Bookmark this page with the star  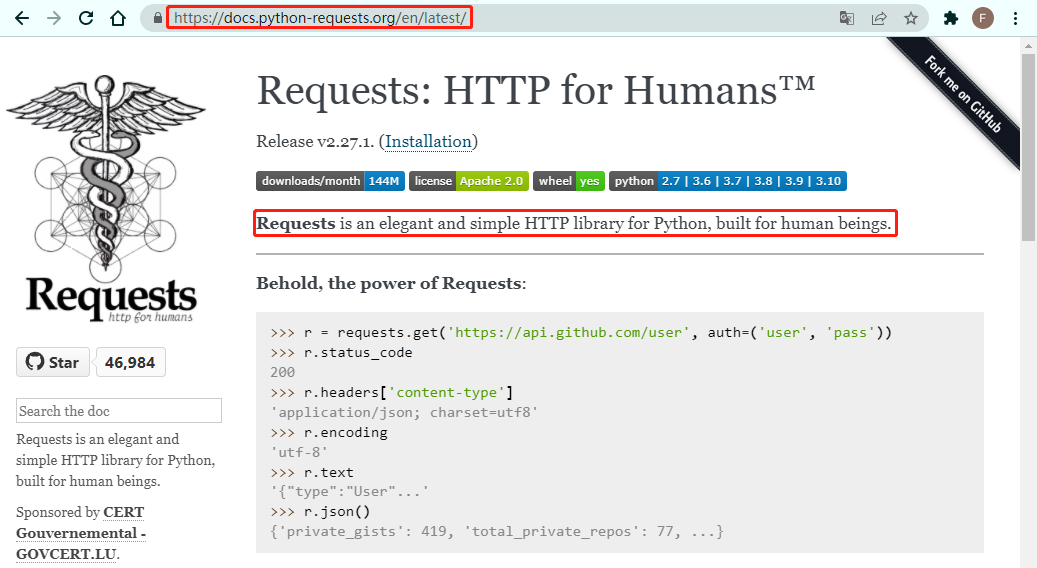coord(911,18)
